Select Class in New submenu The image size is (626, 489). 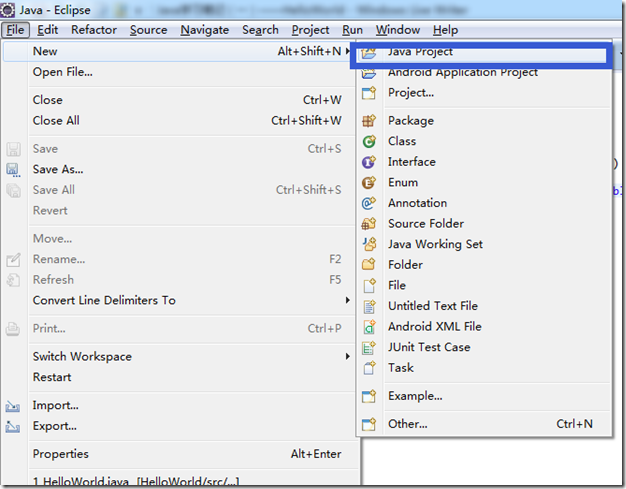tap(484, 141)
